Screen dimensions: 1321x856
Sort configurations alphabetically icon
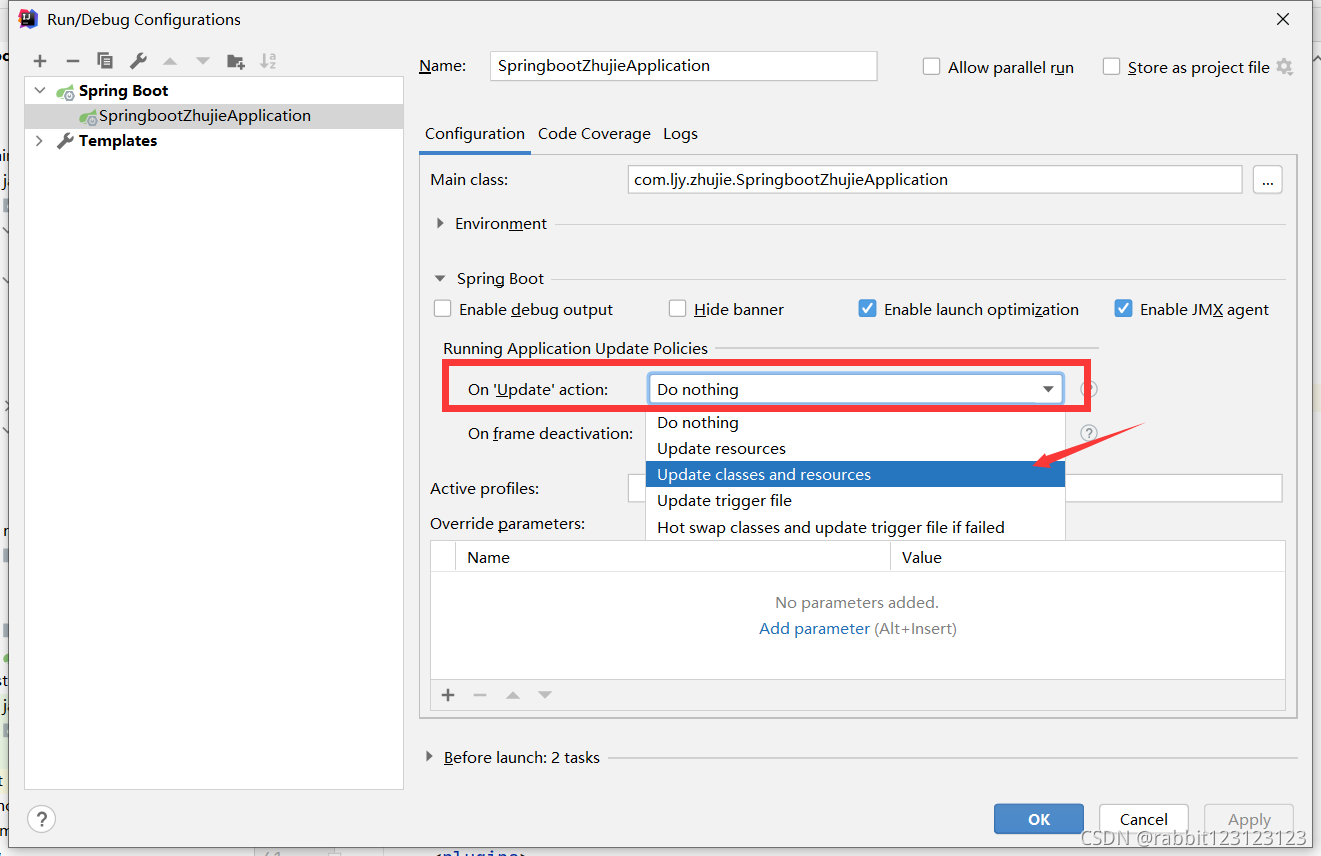tap(268, 61)
